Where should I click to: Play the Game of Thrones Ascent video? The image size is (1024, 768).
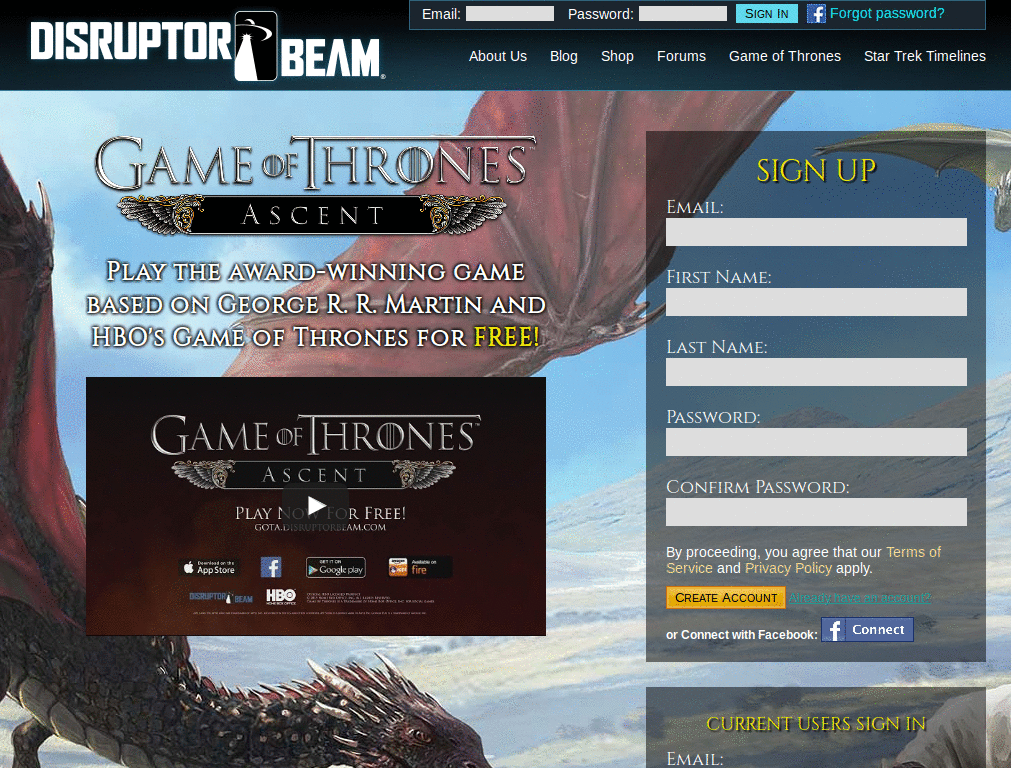tap(316, 505)
